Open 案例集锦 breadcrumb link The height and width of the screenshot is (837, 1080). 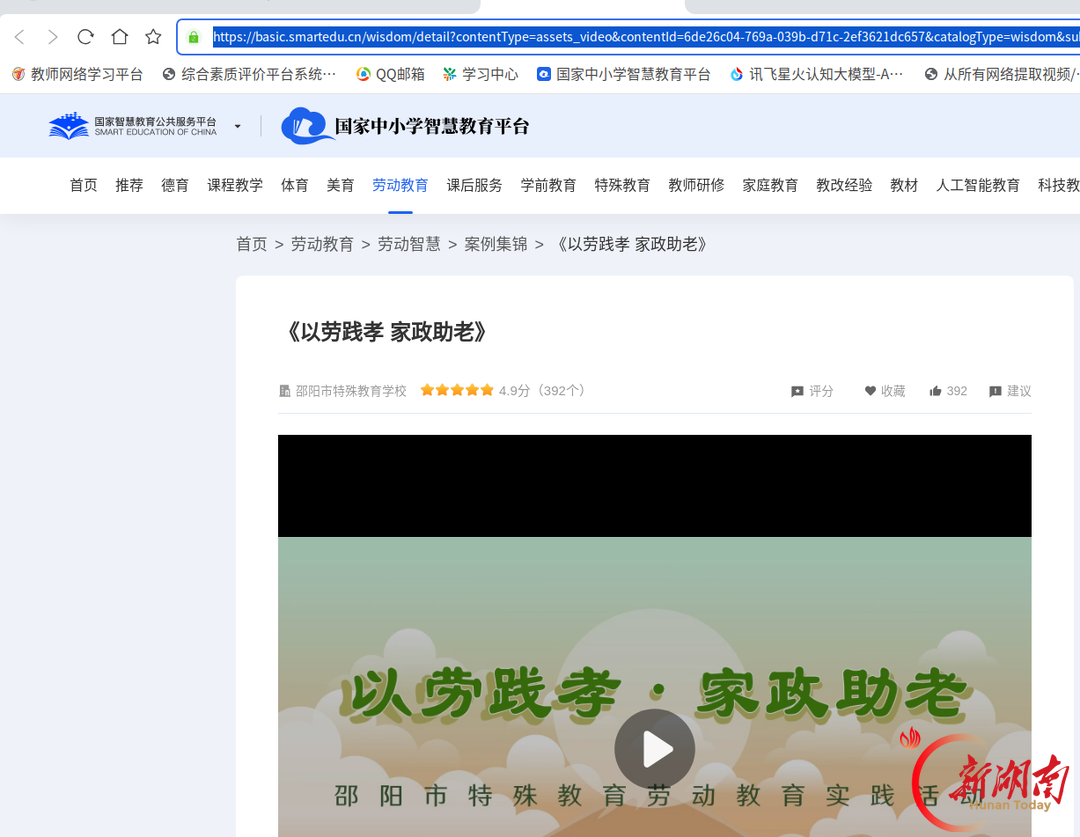pyautogui.click(x=496, y=245)
